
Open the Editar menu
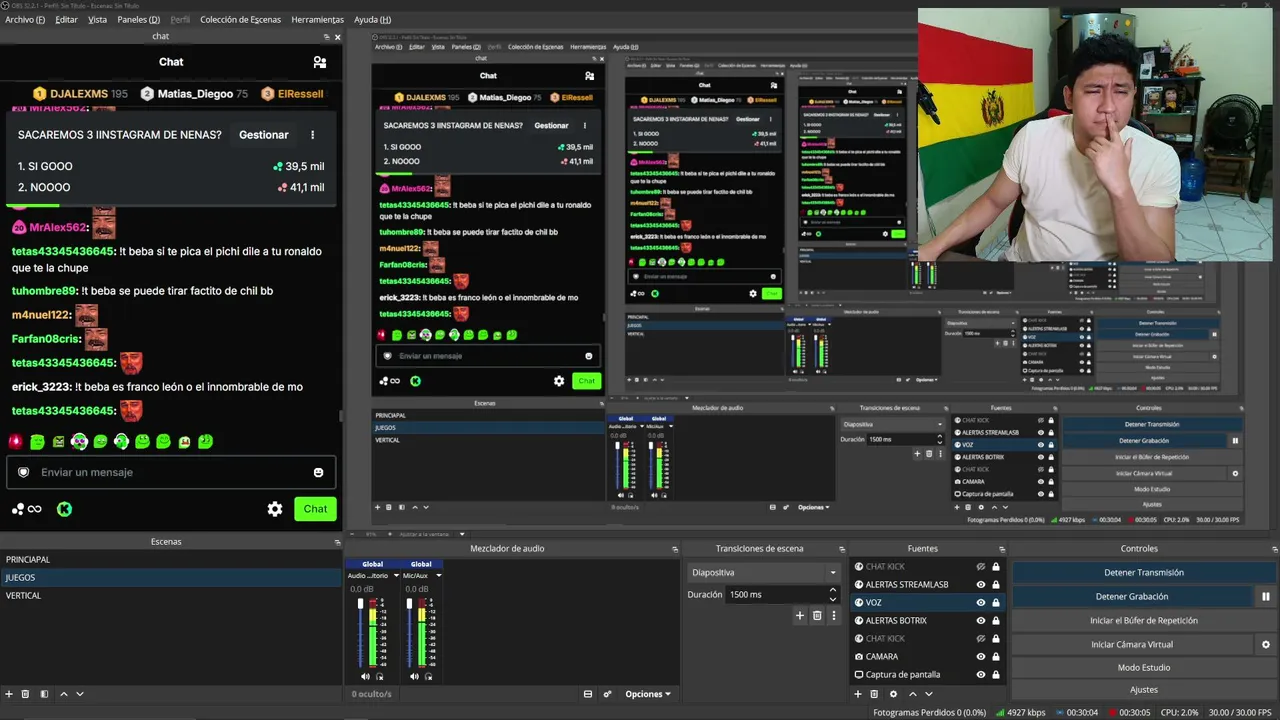tap(67, 20)
